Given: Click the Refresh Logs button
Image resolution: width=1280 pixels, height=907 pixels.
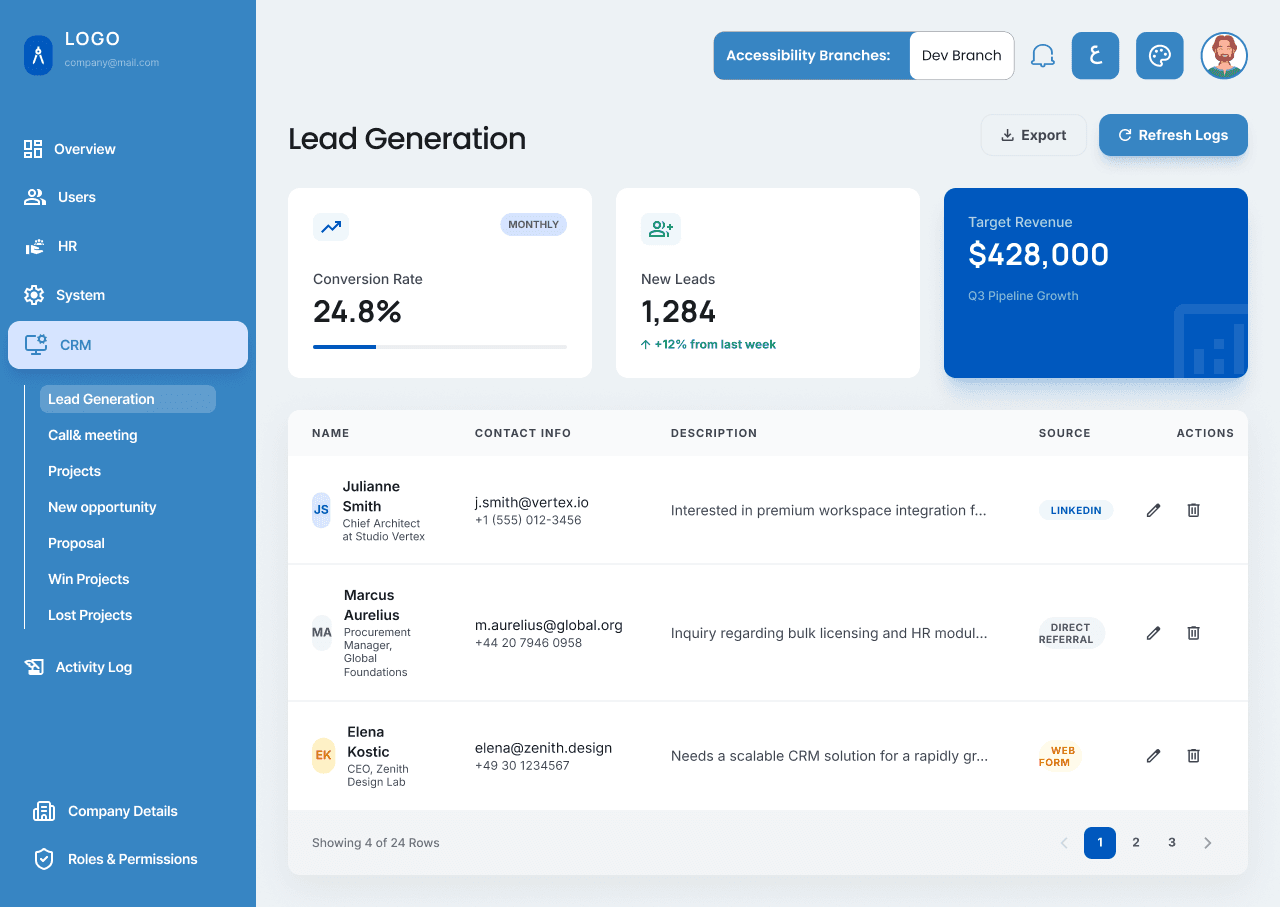Looking at the screenshot, I should [1173, 135].
